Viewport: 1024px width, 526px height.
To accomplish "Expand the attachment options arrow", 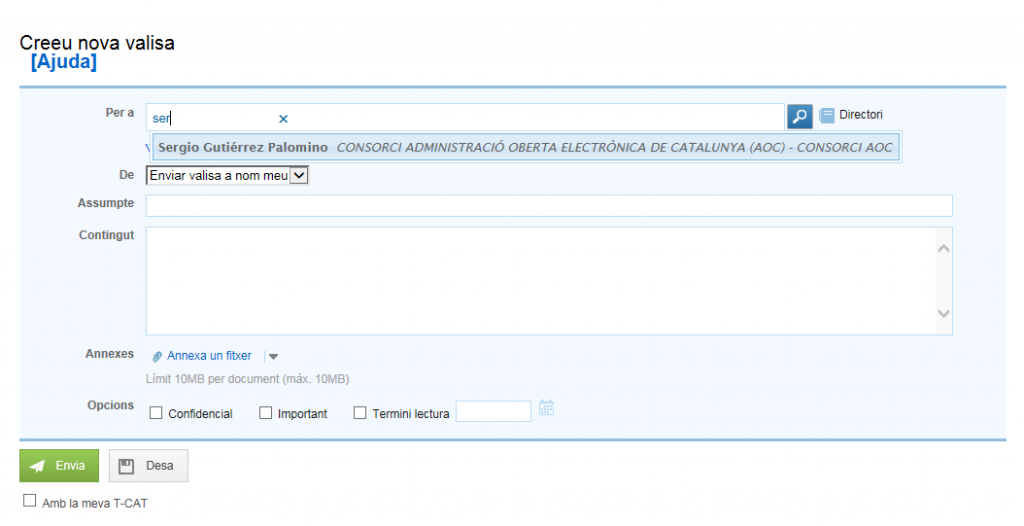I will 274,356.
